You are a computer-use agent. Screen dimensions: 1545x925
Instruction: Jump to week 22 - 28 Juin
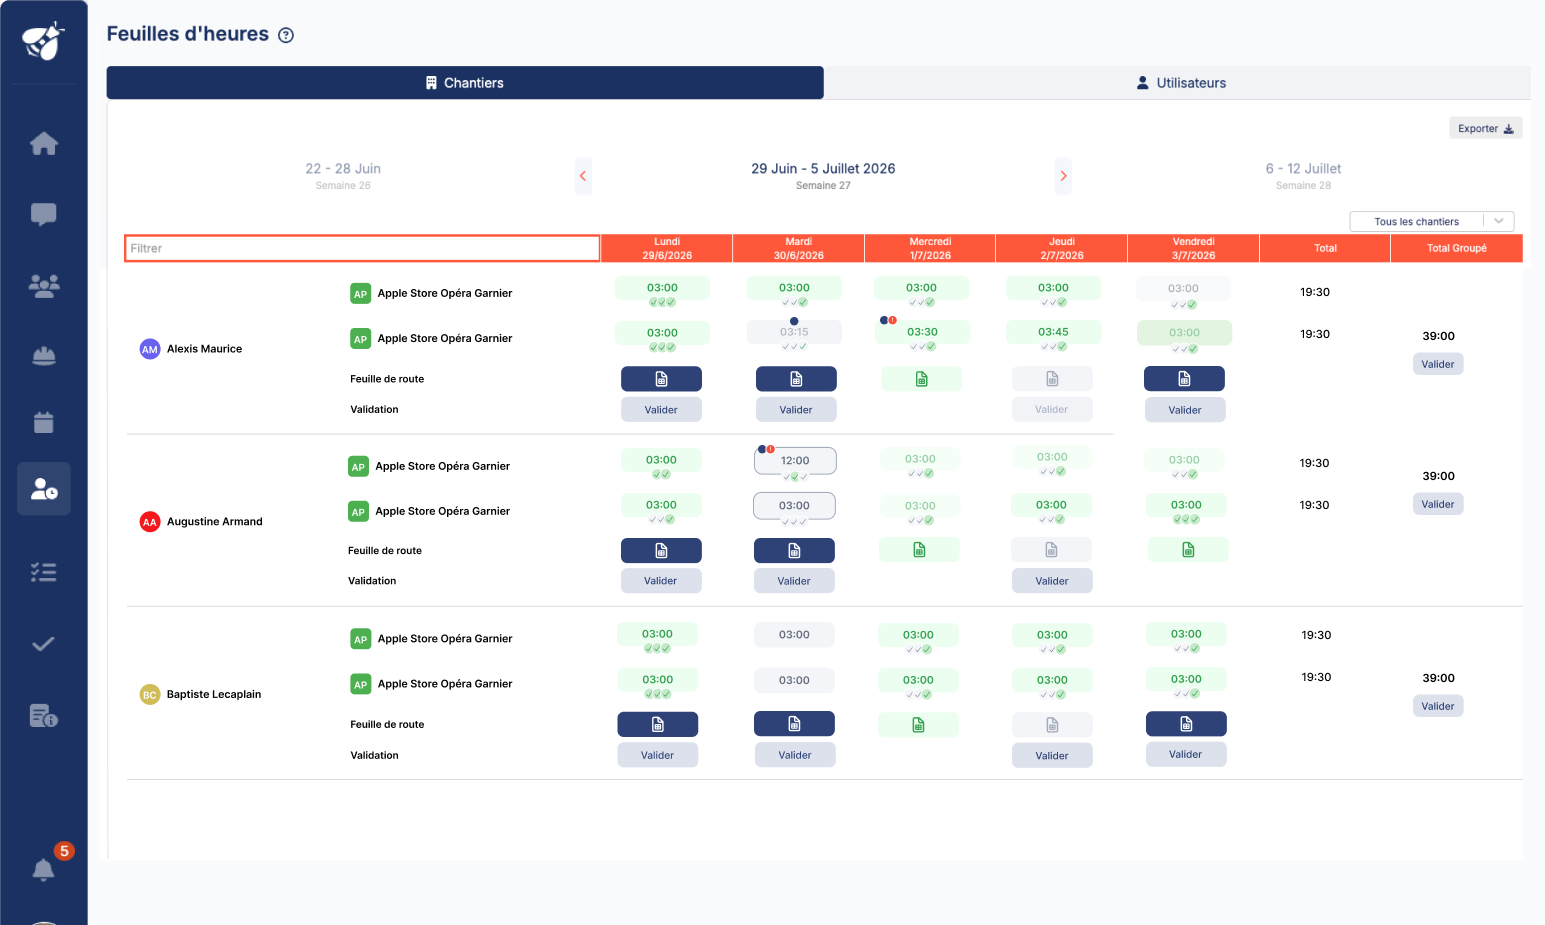pos(343,175)
